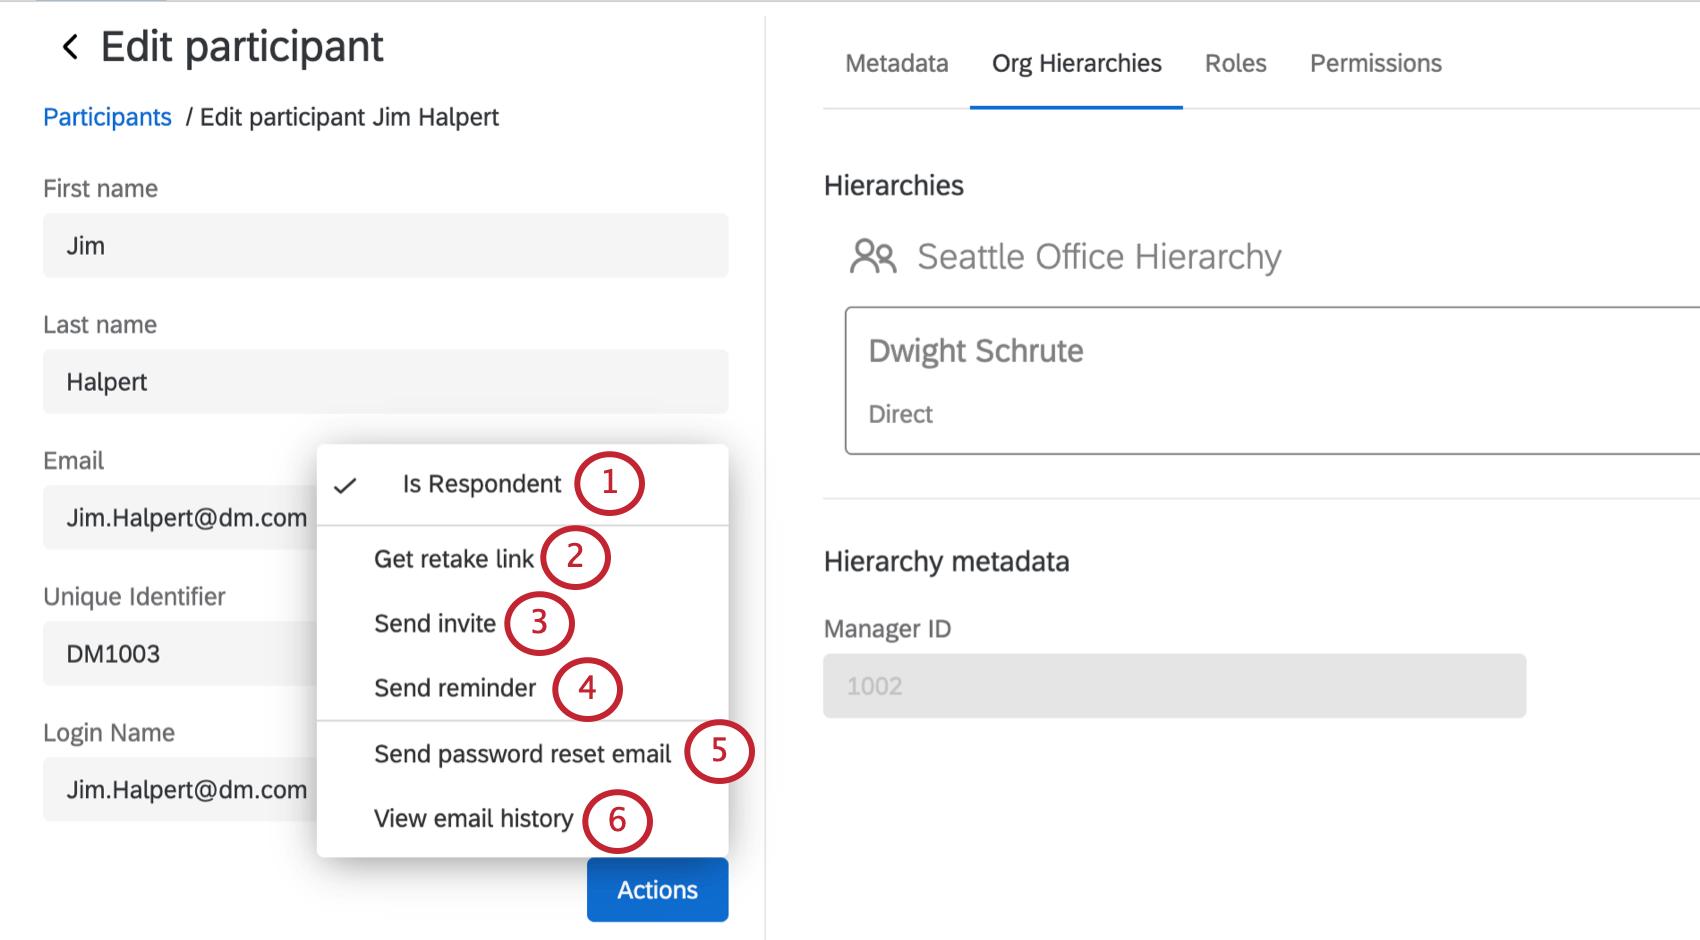Screen dimensions: 1700x940
Task: Open the Roles tab
Action: tap(1235, 63)
